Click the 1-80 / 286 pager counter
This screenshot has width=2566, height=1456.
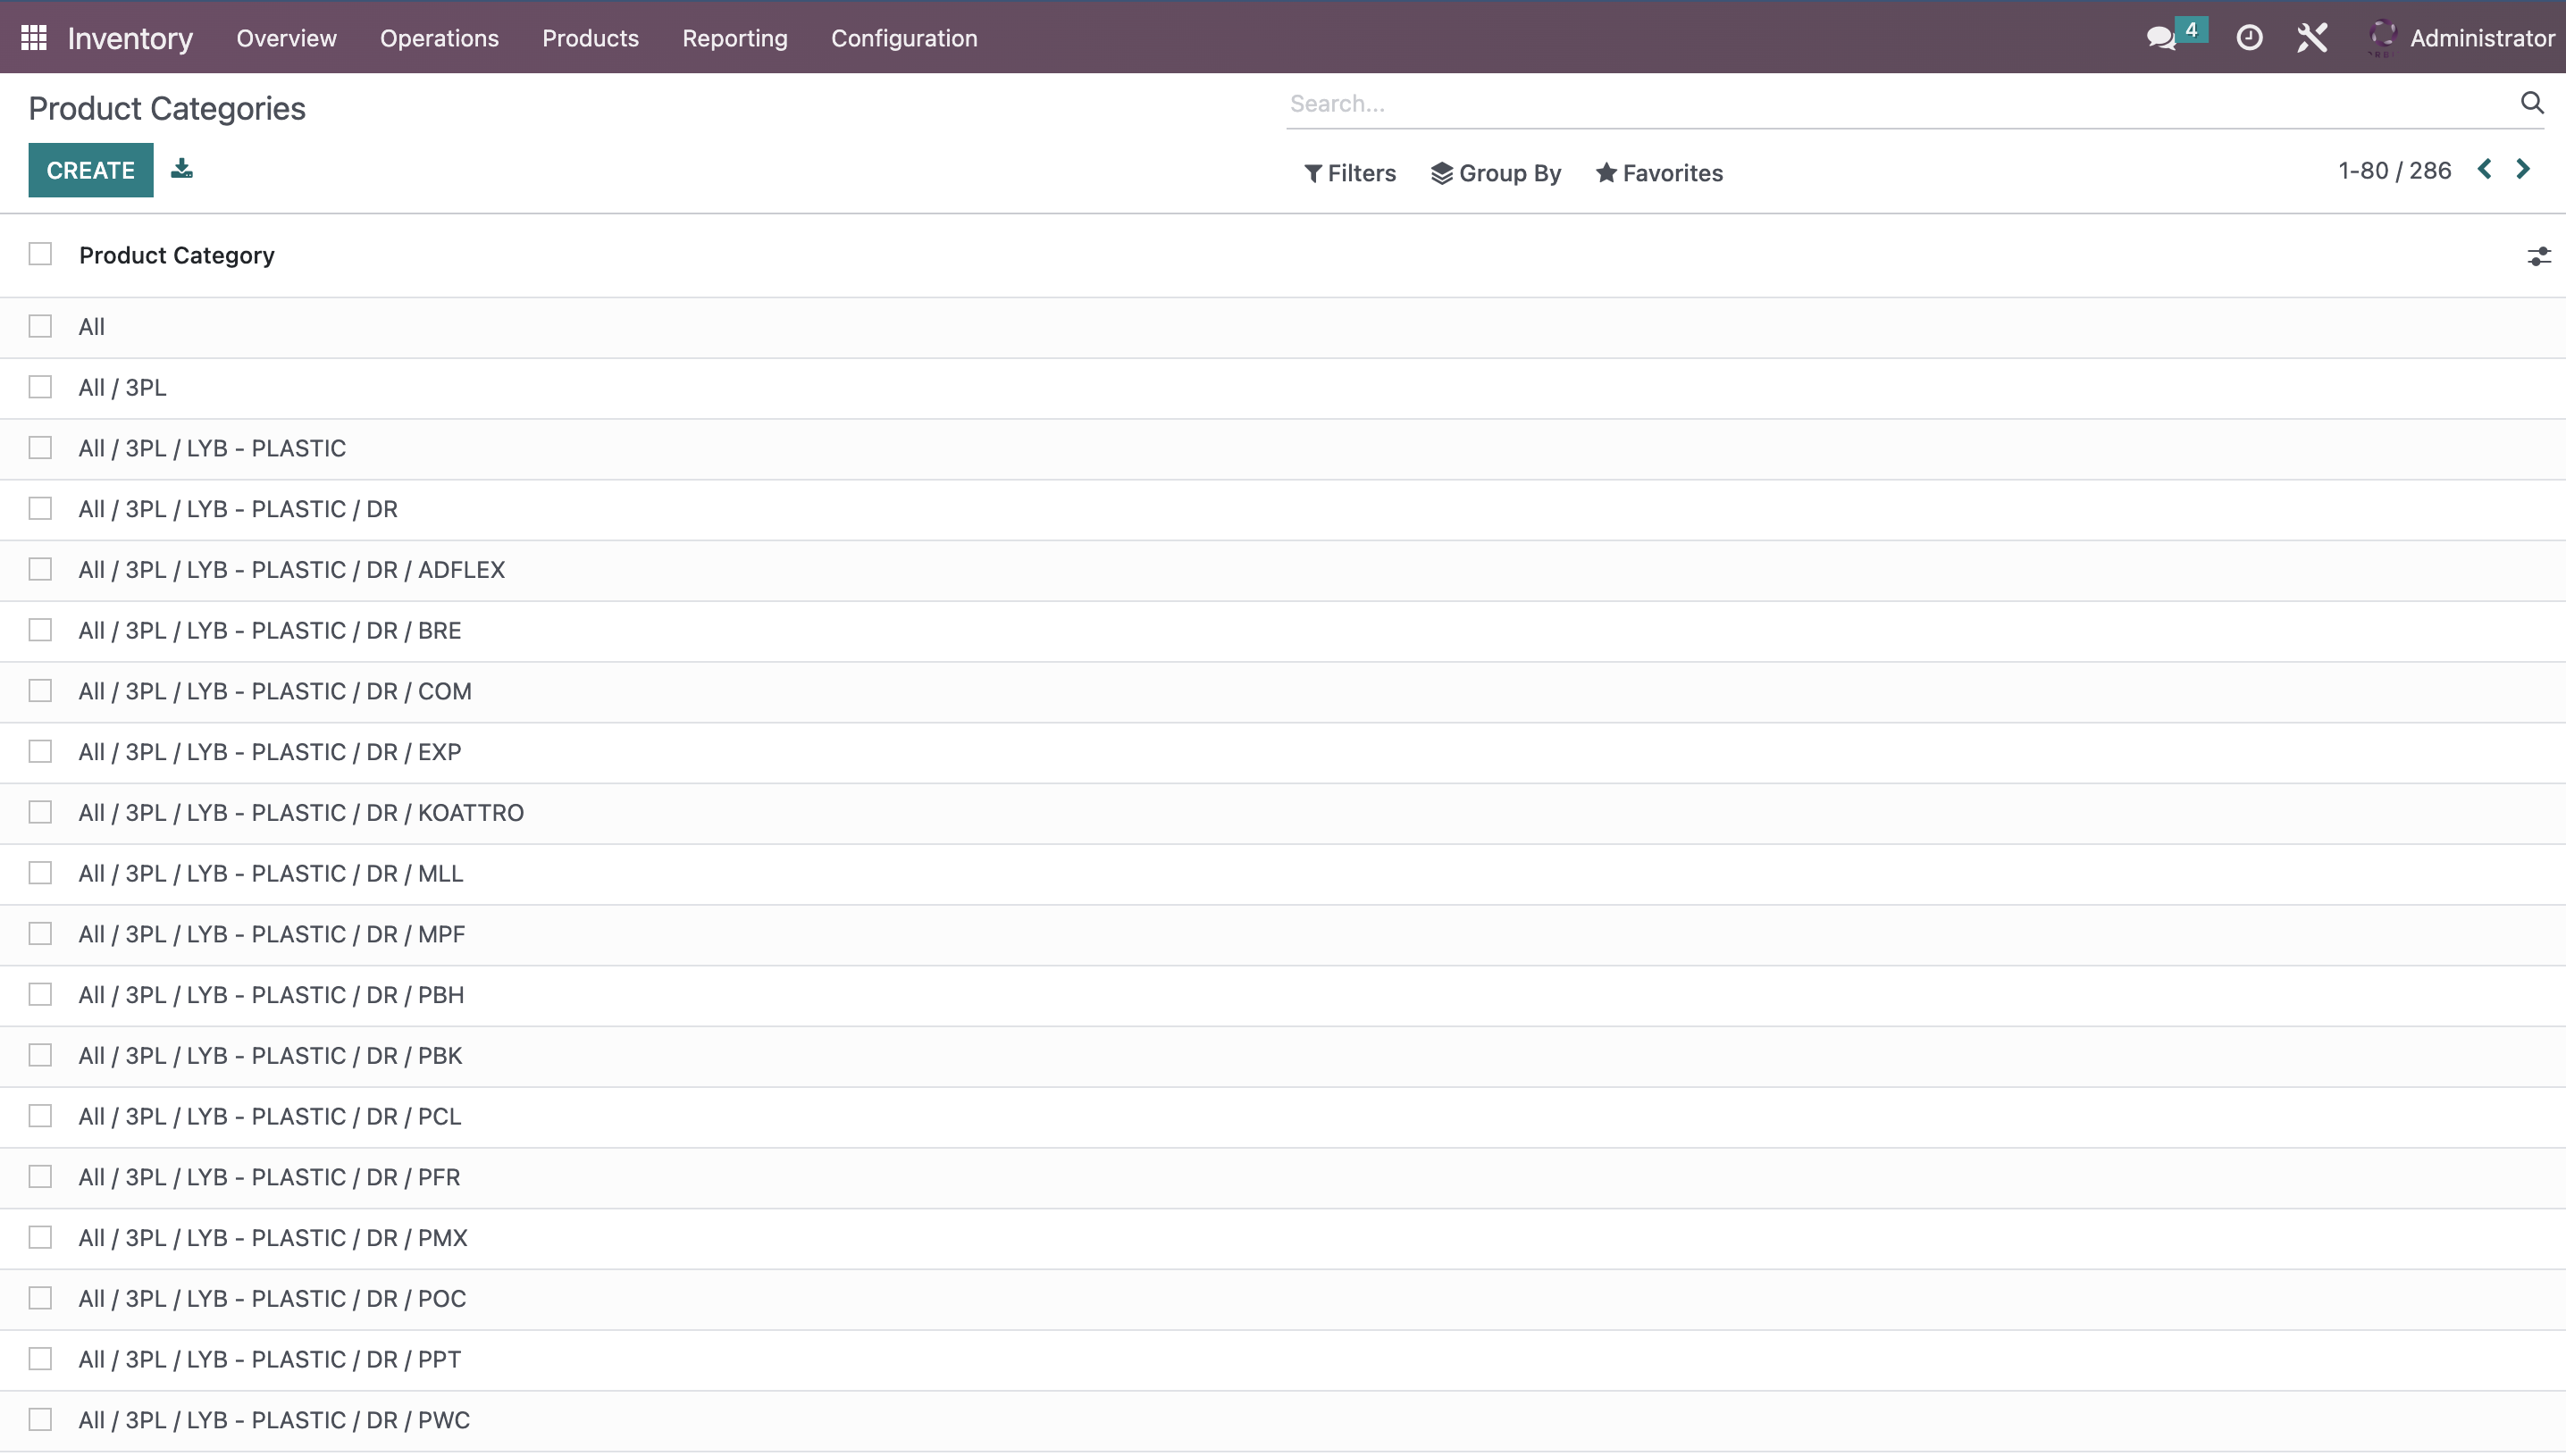tap(2394, 170)
